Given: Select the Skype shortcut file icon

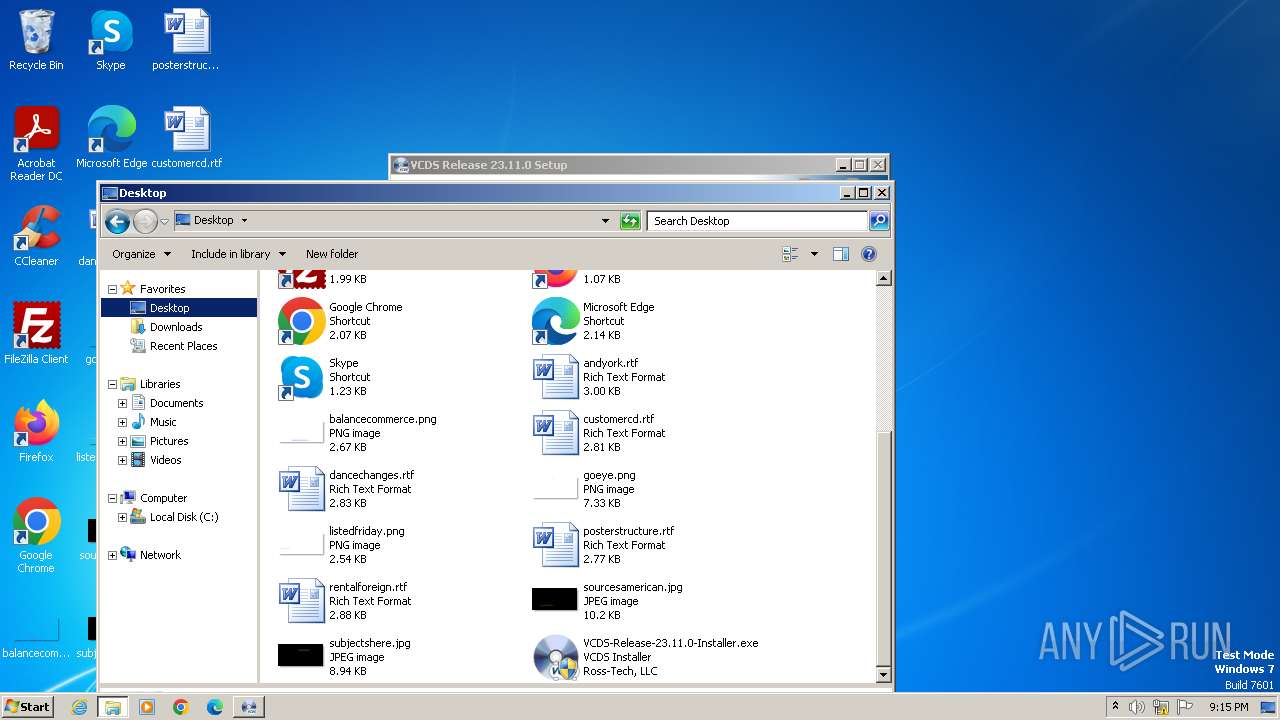Looking at the screenshot, I should [x=301, y=377].
